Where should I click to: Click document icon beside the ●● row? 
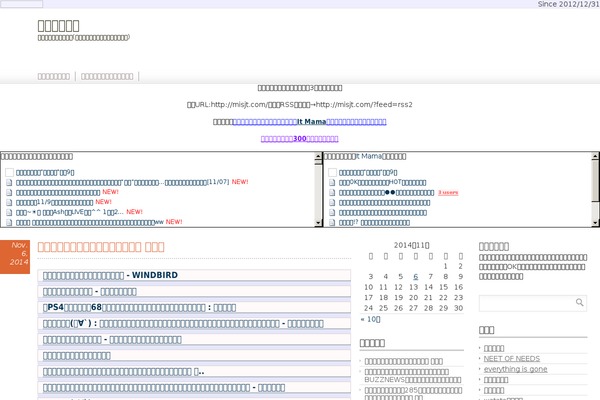tap(332, 193)
